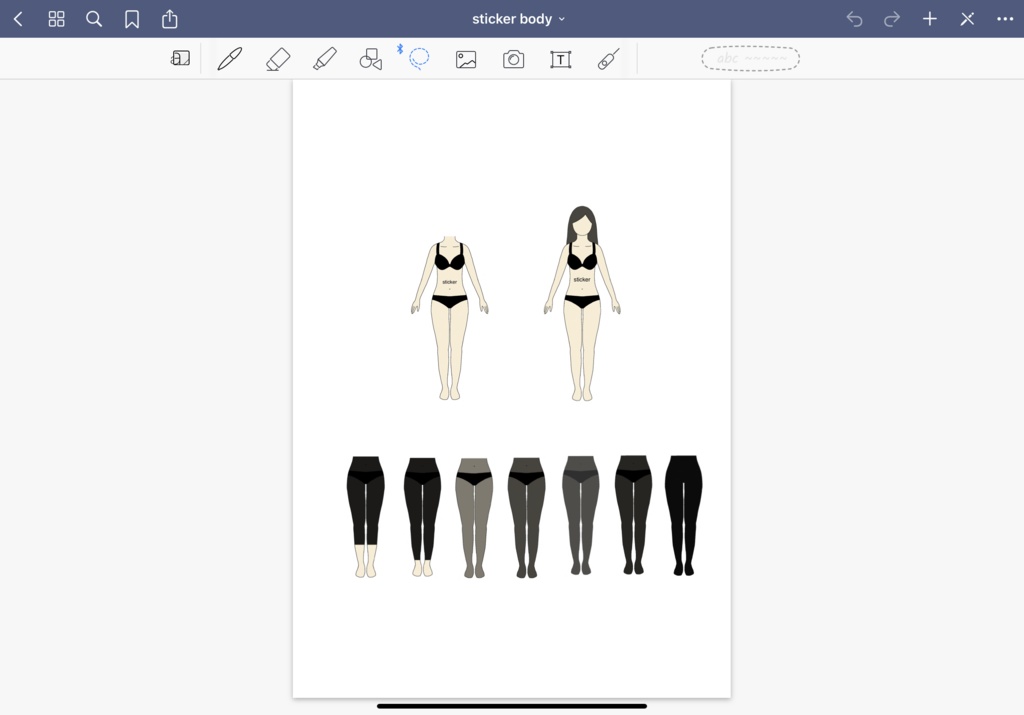The height and width of the screenshot is (715, 1024).
Task: Select the ankle-length black leggings sticker
Action: click(423, 517)
